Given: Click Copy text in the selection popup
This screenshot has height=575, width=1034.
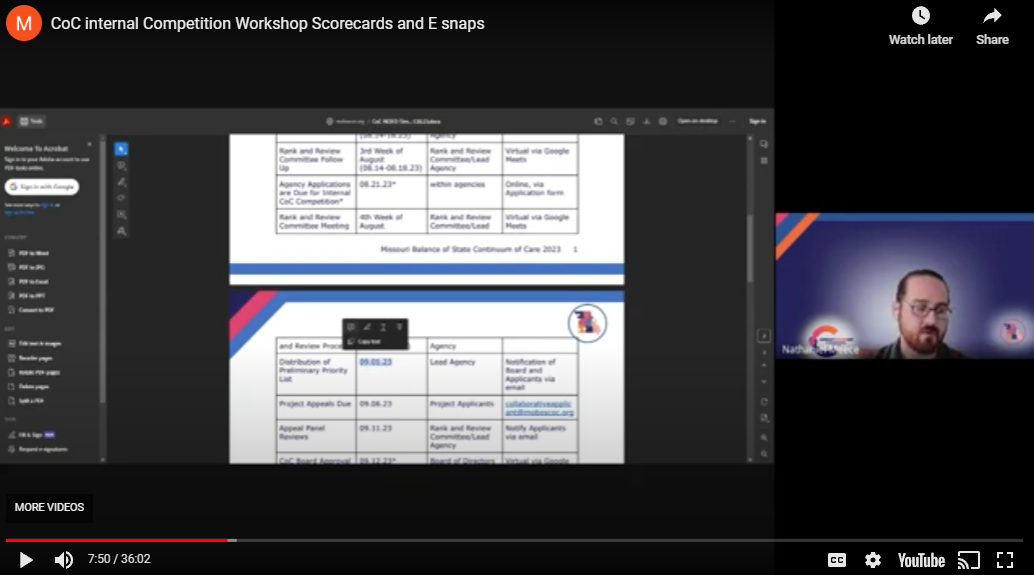Looking at the screenshot, I should (365, 342).
